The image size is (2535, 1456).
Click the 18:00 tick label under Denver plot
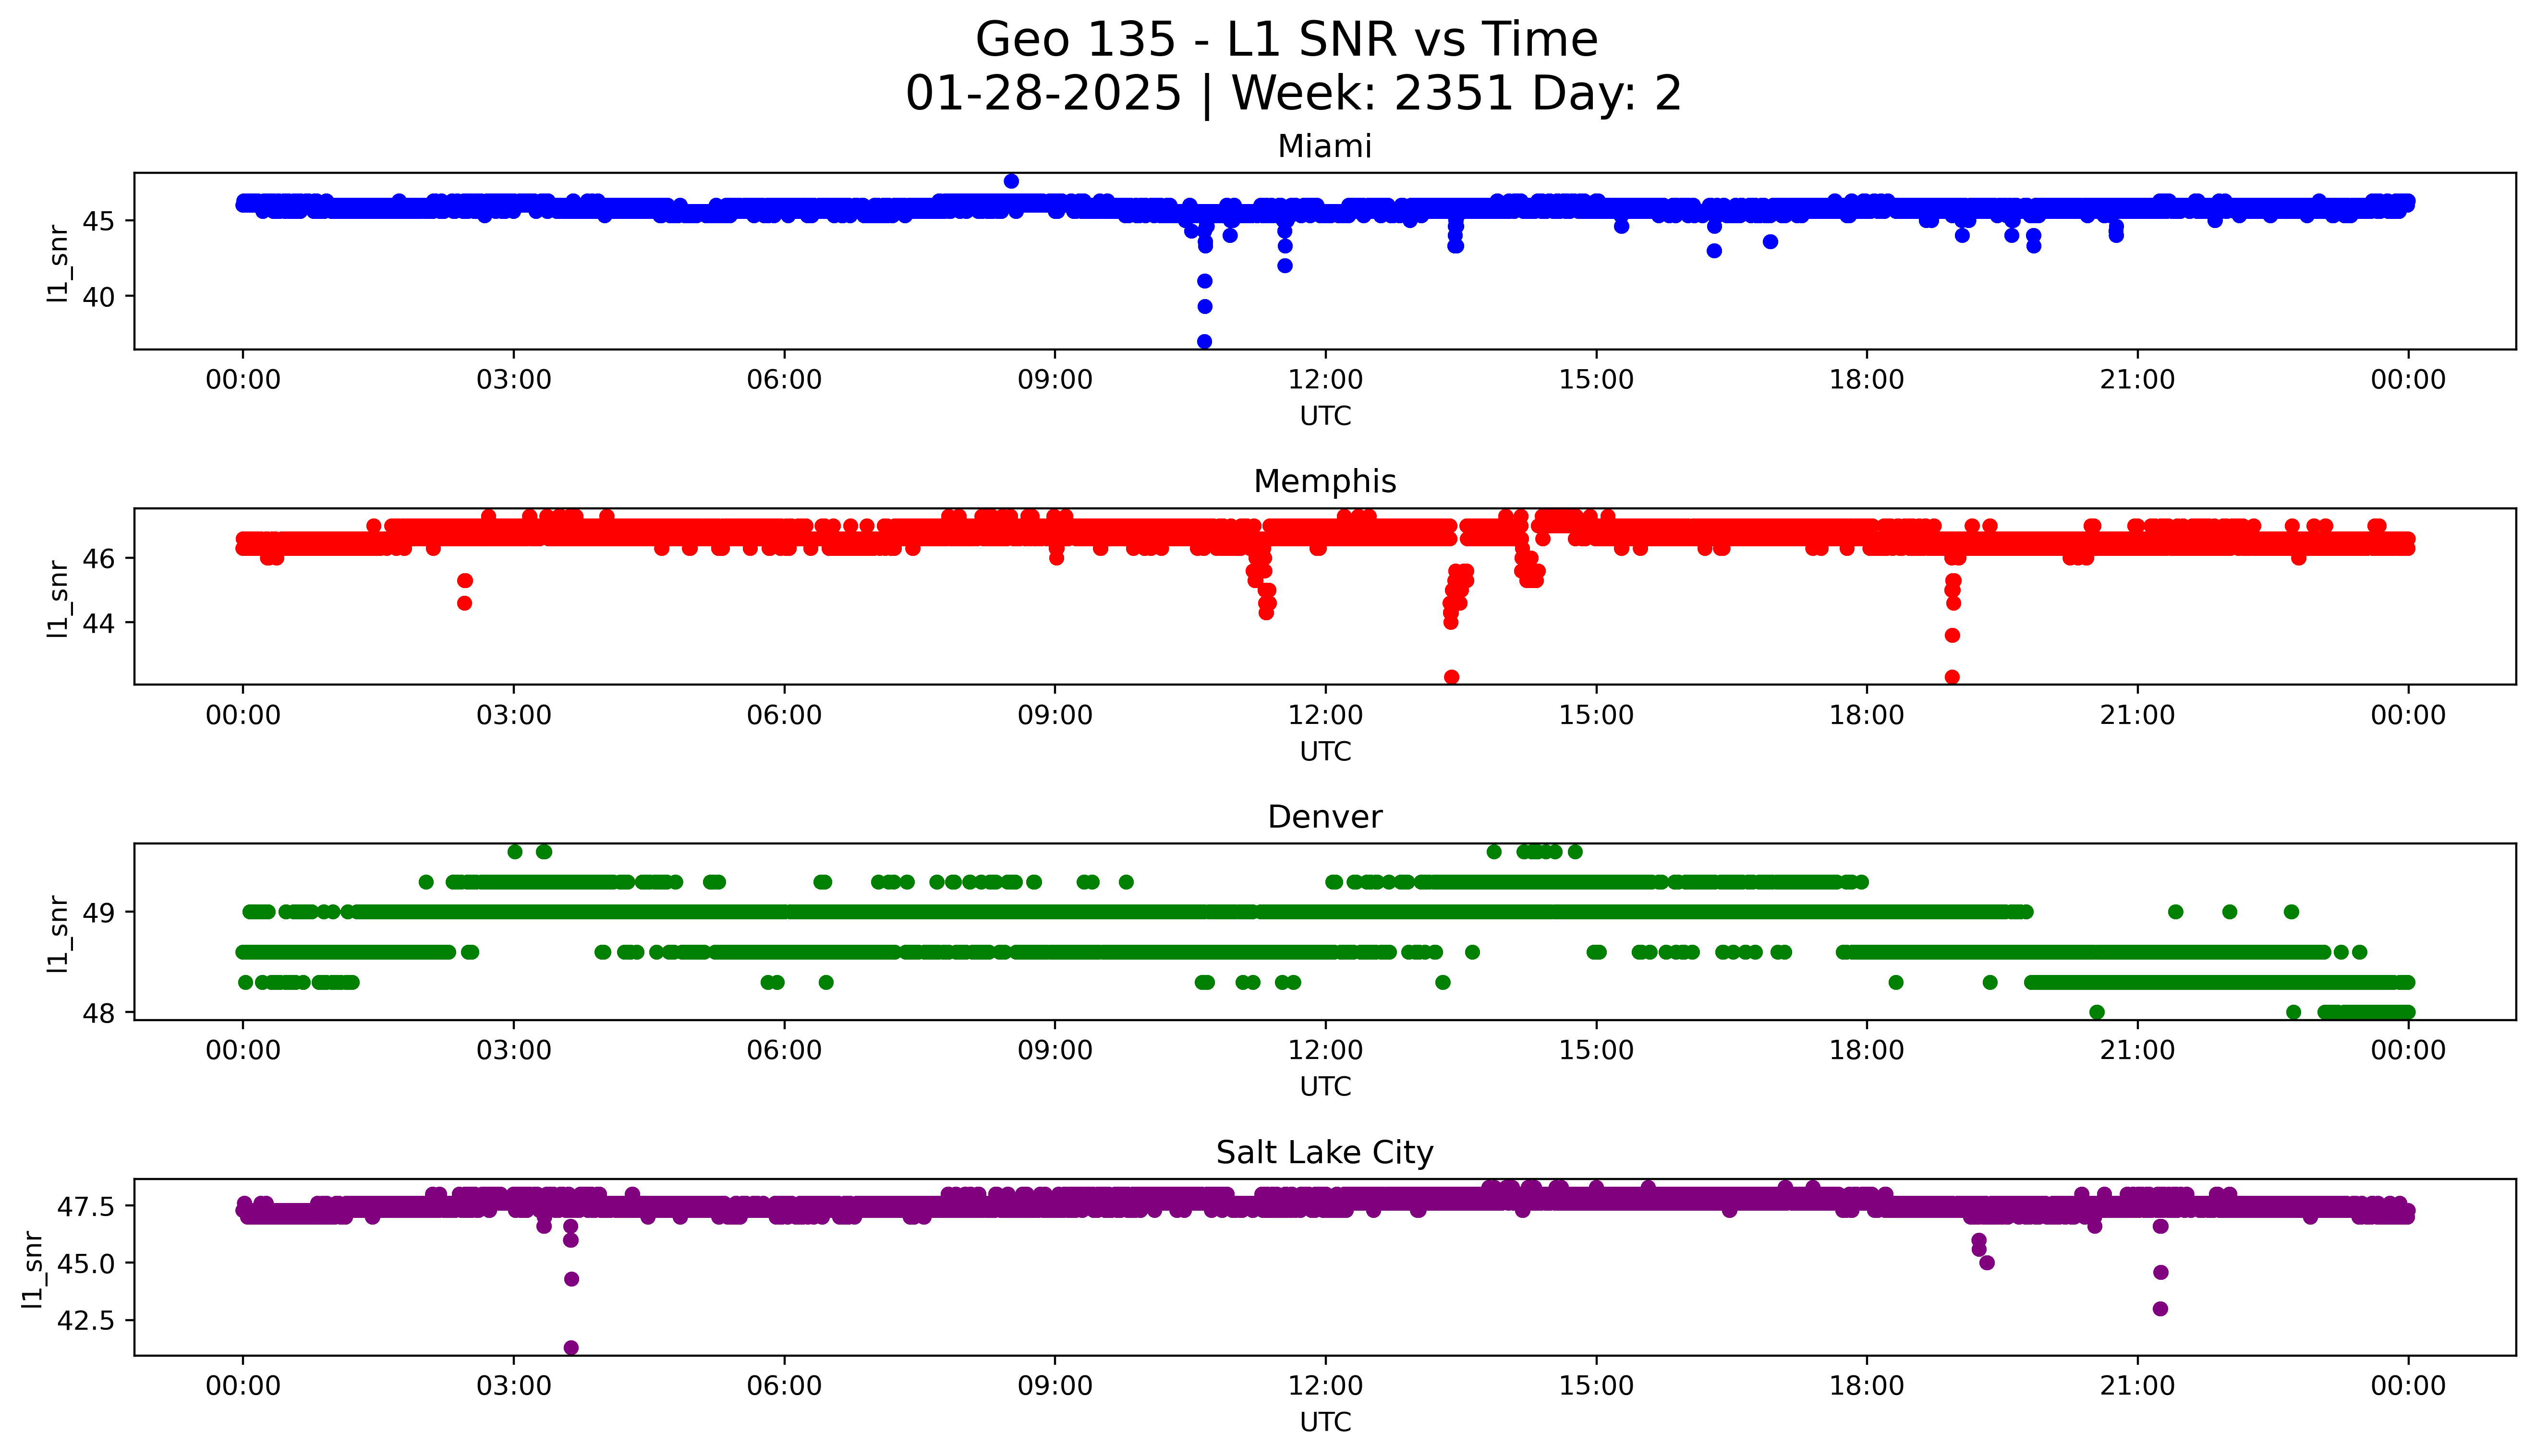(x=1866, y=1050)
